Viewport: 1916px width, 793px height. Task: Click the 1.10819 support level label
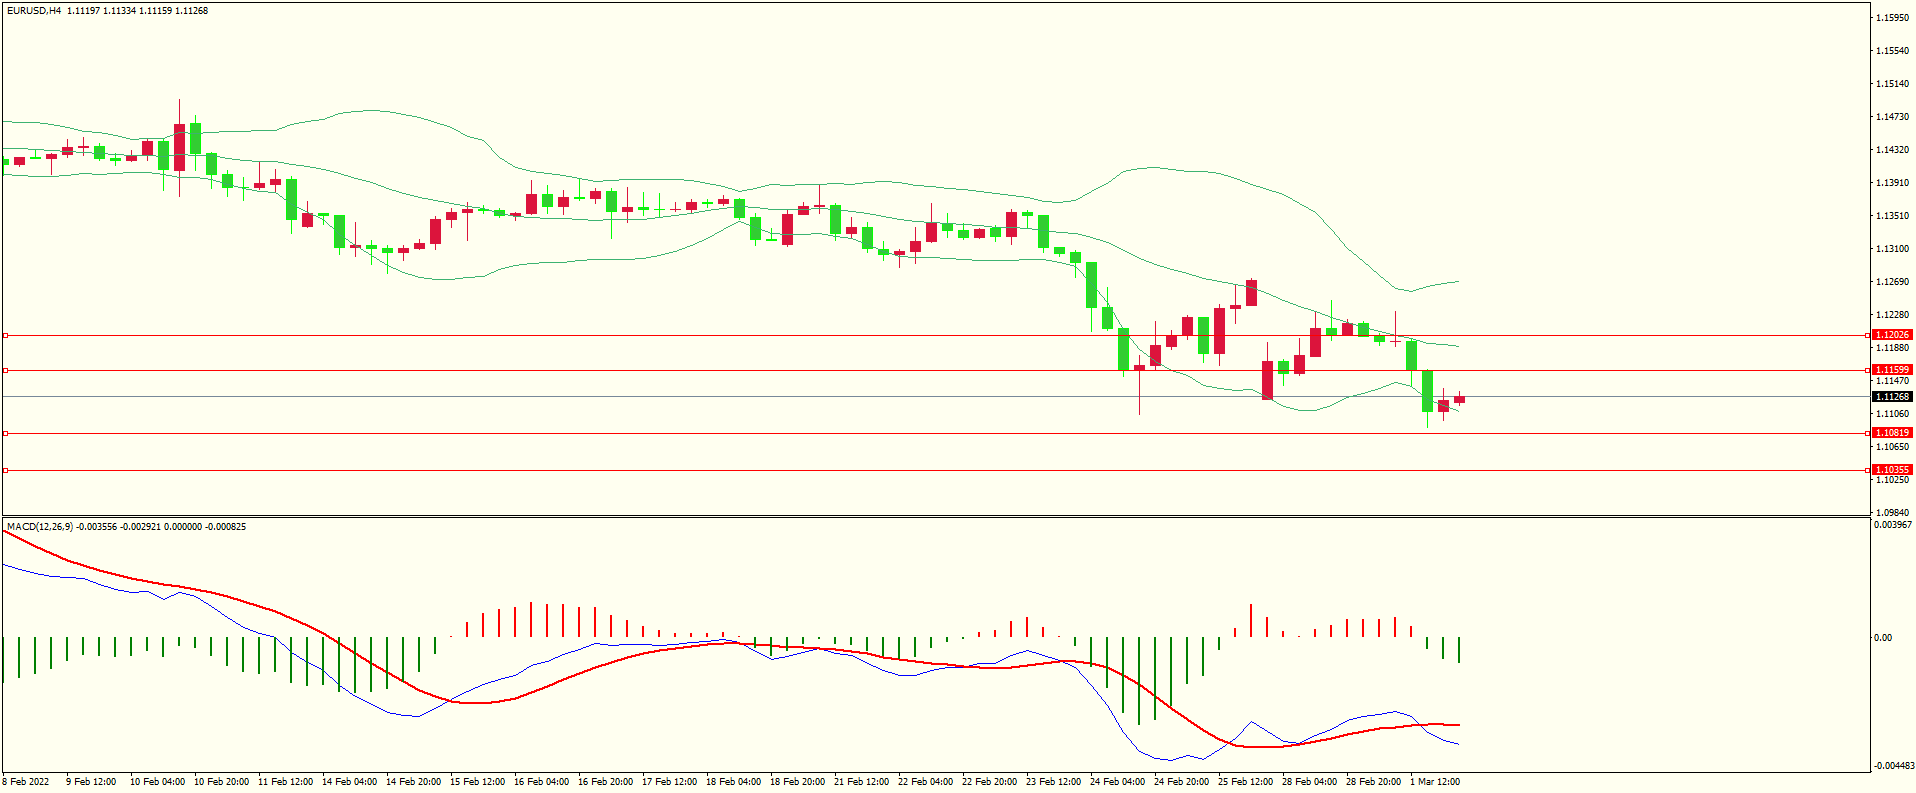[1892, 433]
